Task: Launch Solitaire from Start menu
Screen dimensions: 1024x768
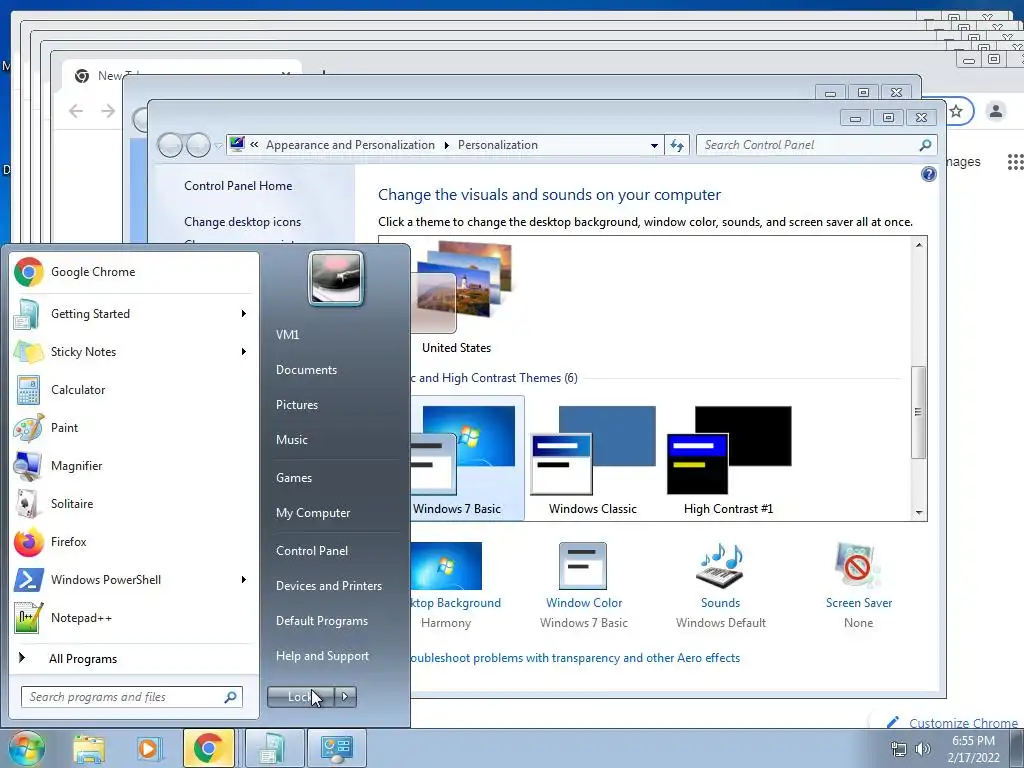Action: (x=134, y=503)
